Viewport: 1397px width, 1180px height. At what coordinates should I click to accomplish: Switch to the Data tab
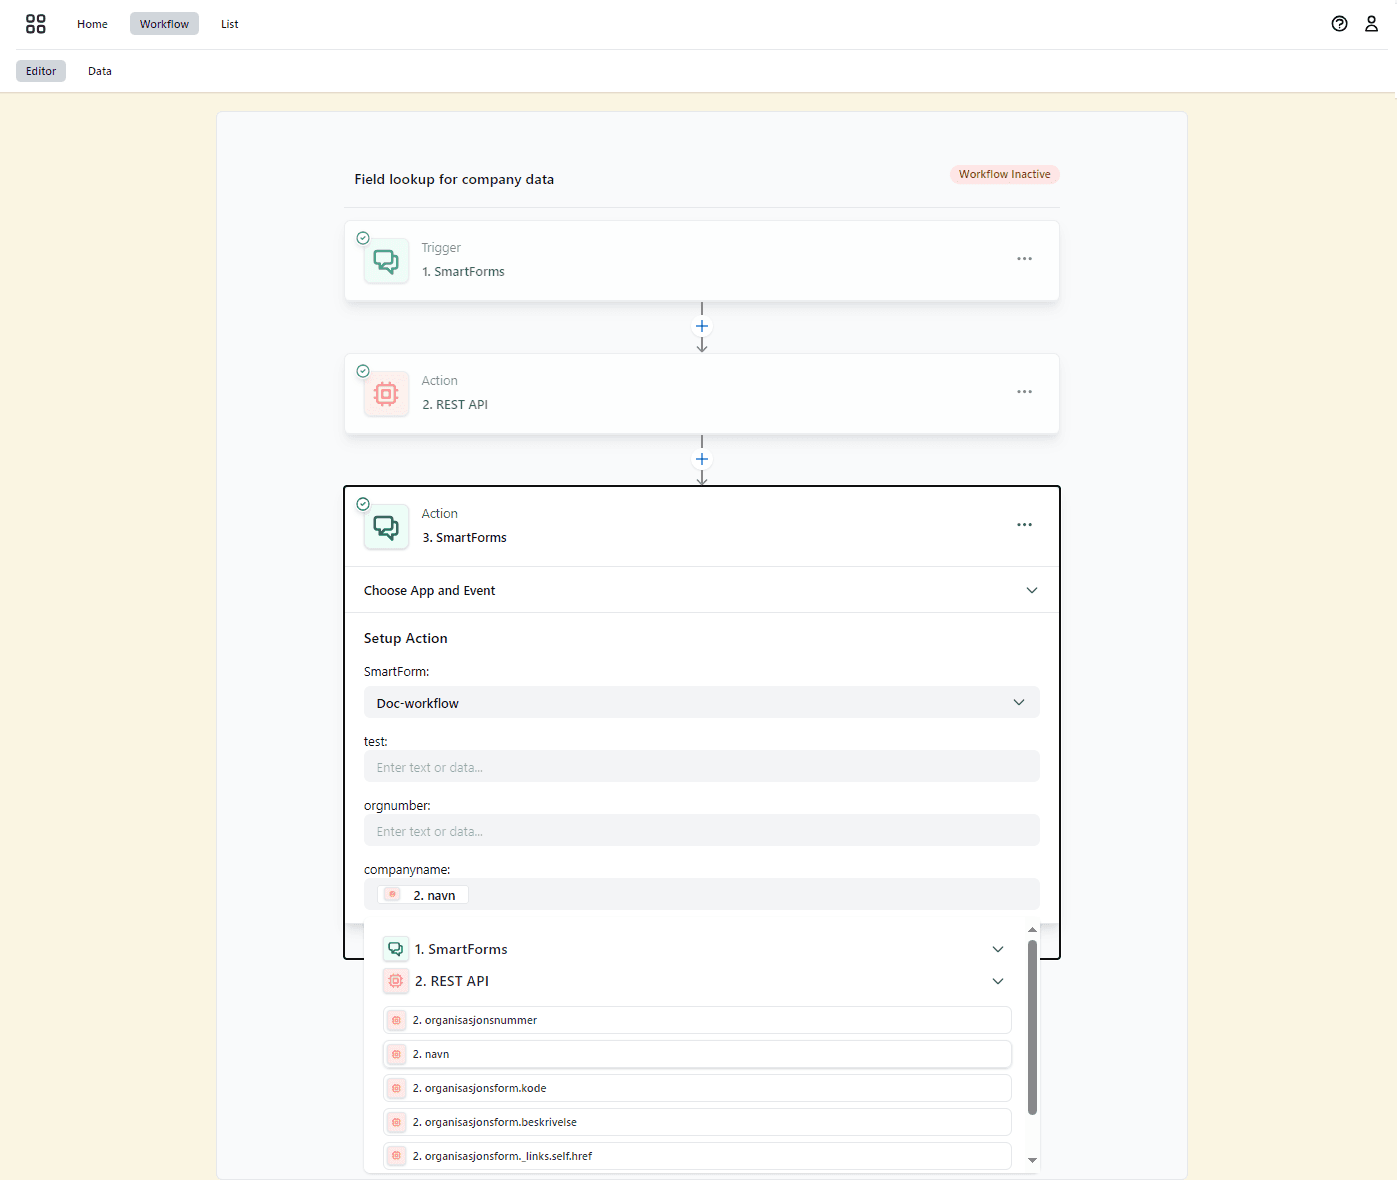coord(99,70)
